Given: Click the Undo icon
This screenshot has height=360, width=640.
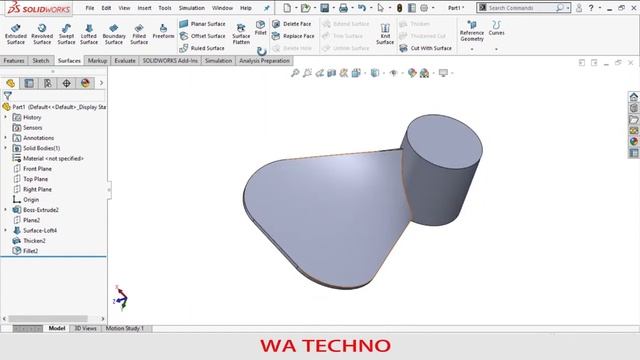Looking at the screenshot, I should coord(362,8).
